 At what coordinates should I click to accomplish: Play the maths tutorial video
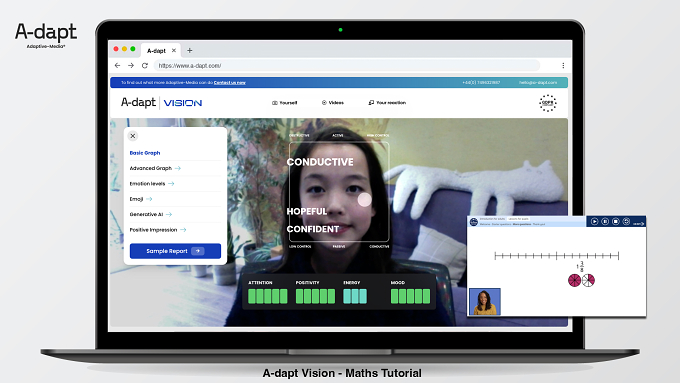tap(594, 221)
